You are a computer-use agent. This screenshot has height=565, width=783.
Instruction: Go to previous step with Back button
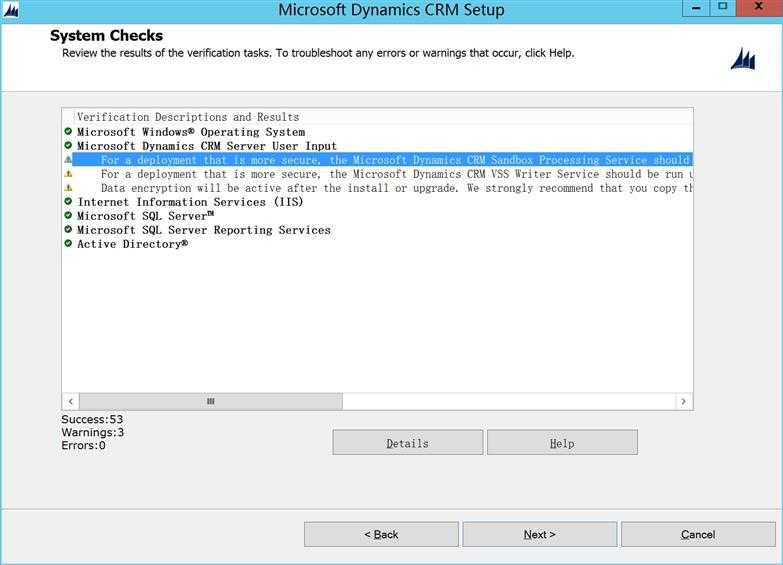click(x=381, y=535)
